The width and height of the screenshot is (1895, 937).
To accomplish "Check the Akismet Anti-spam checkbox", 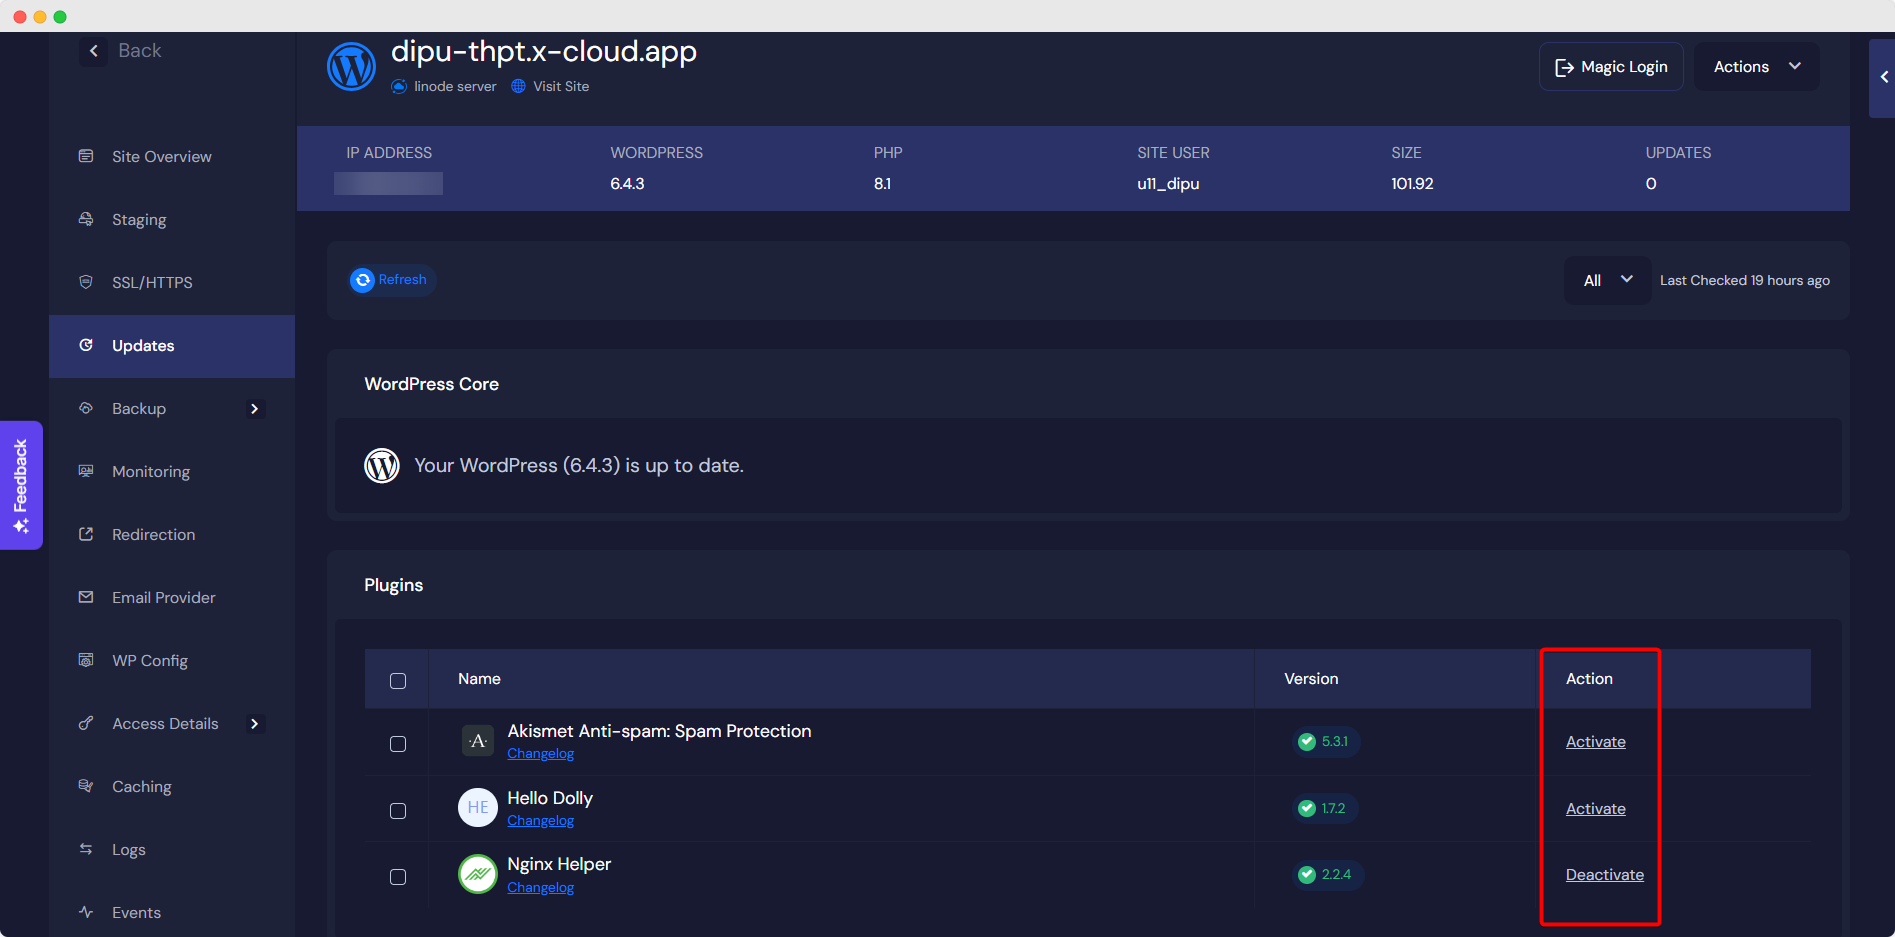I will click(x=398, y=744).
